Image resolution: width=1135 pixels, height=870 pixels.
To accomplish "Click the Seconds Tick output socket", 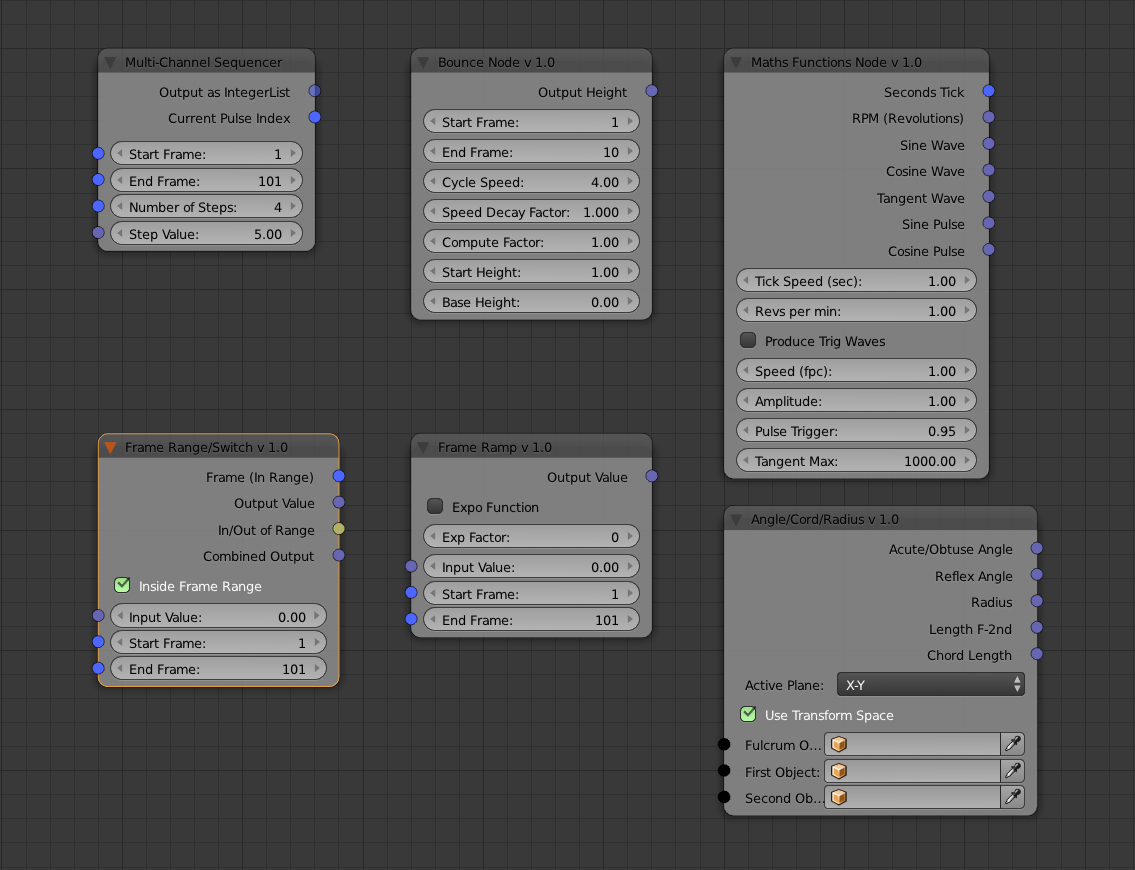I will click(989, 91).
